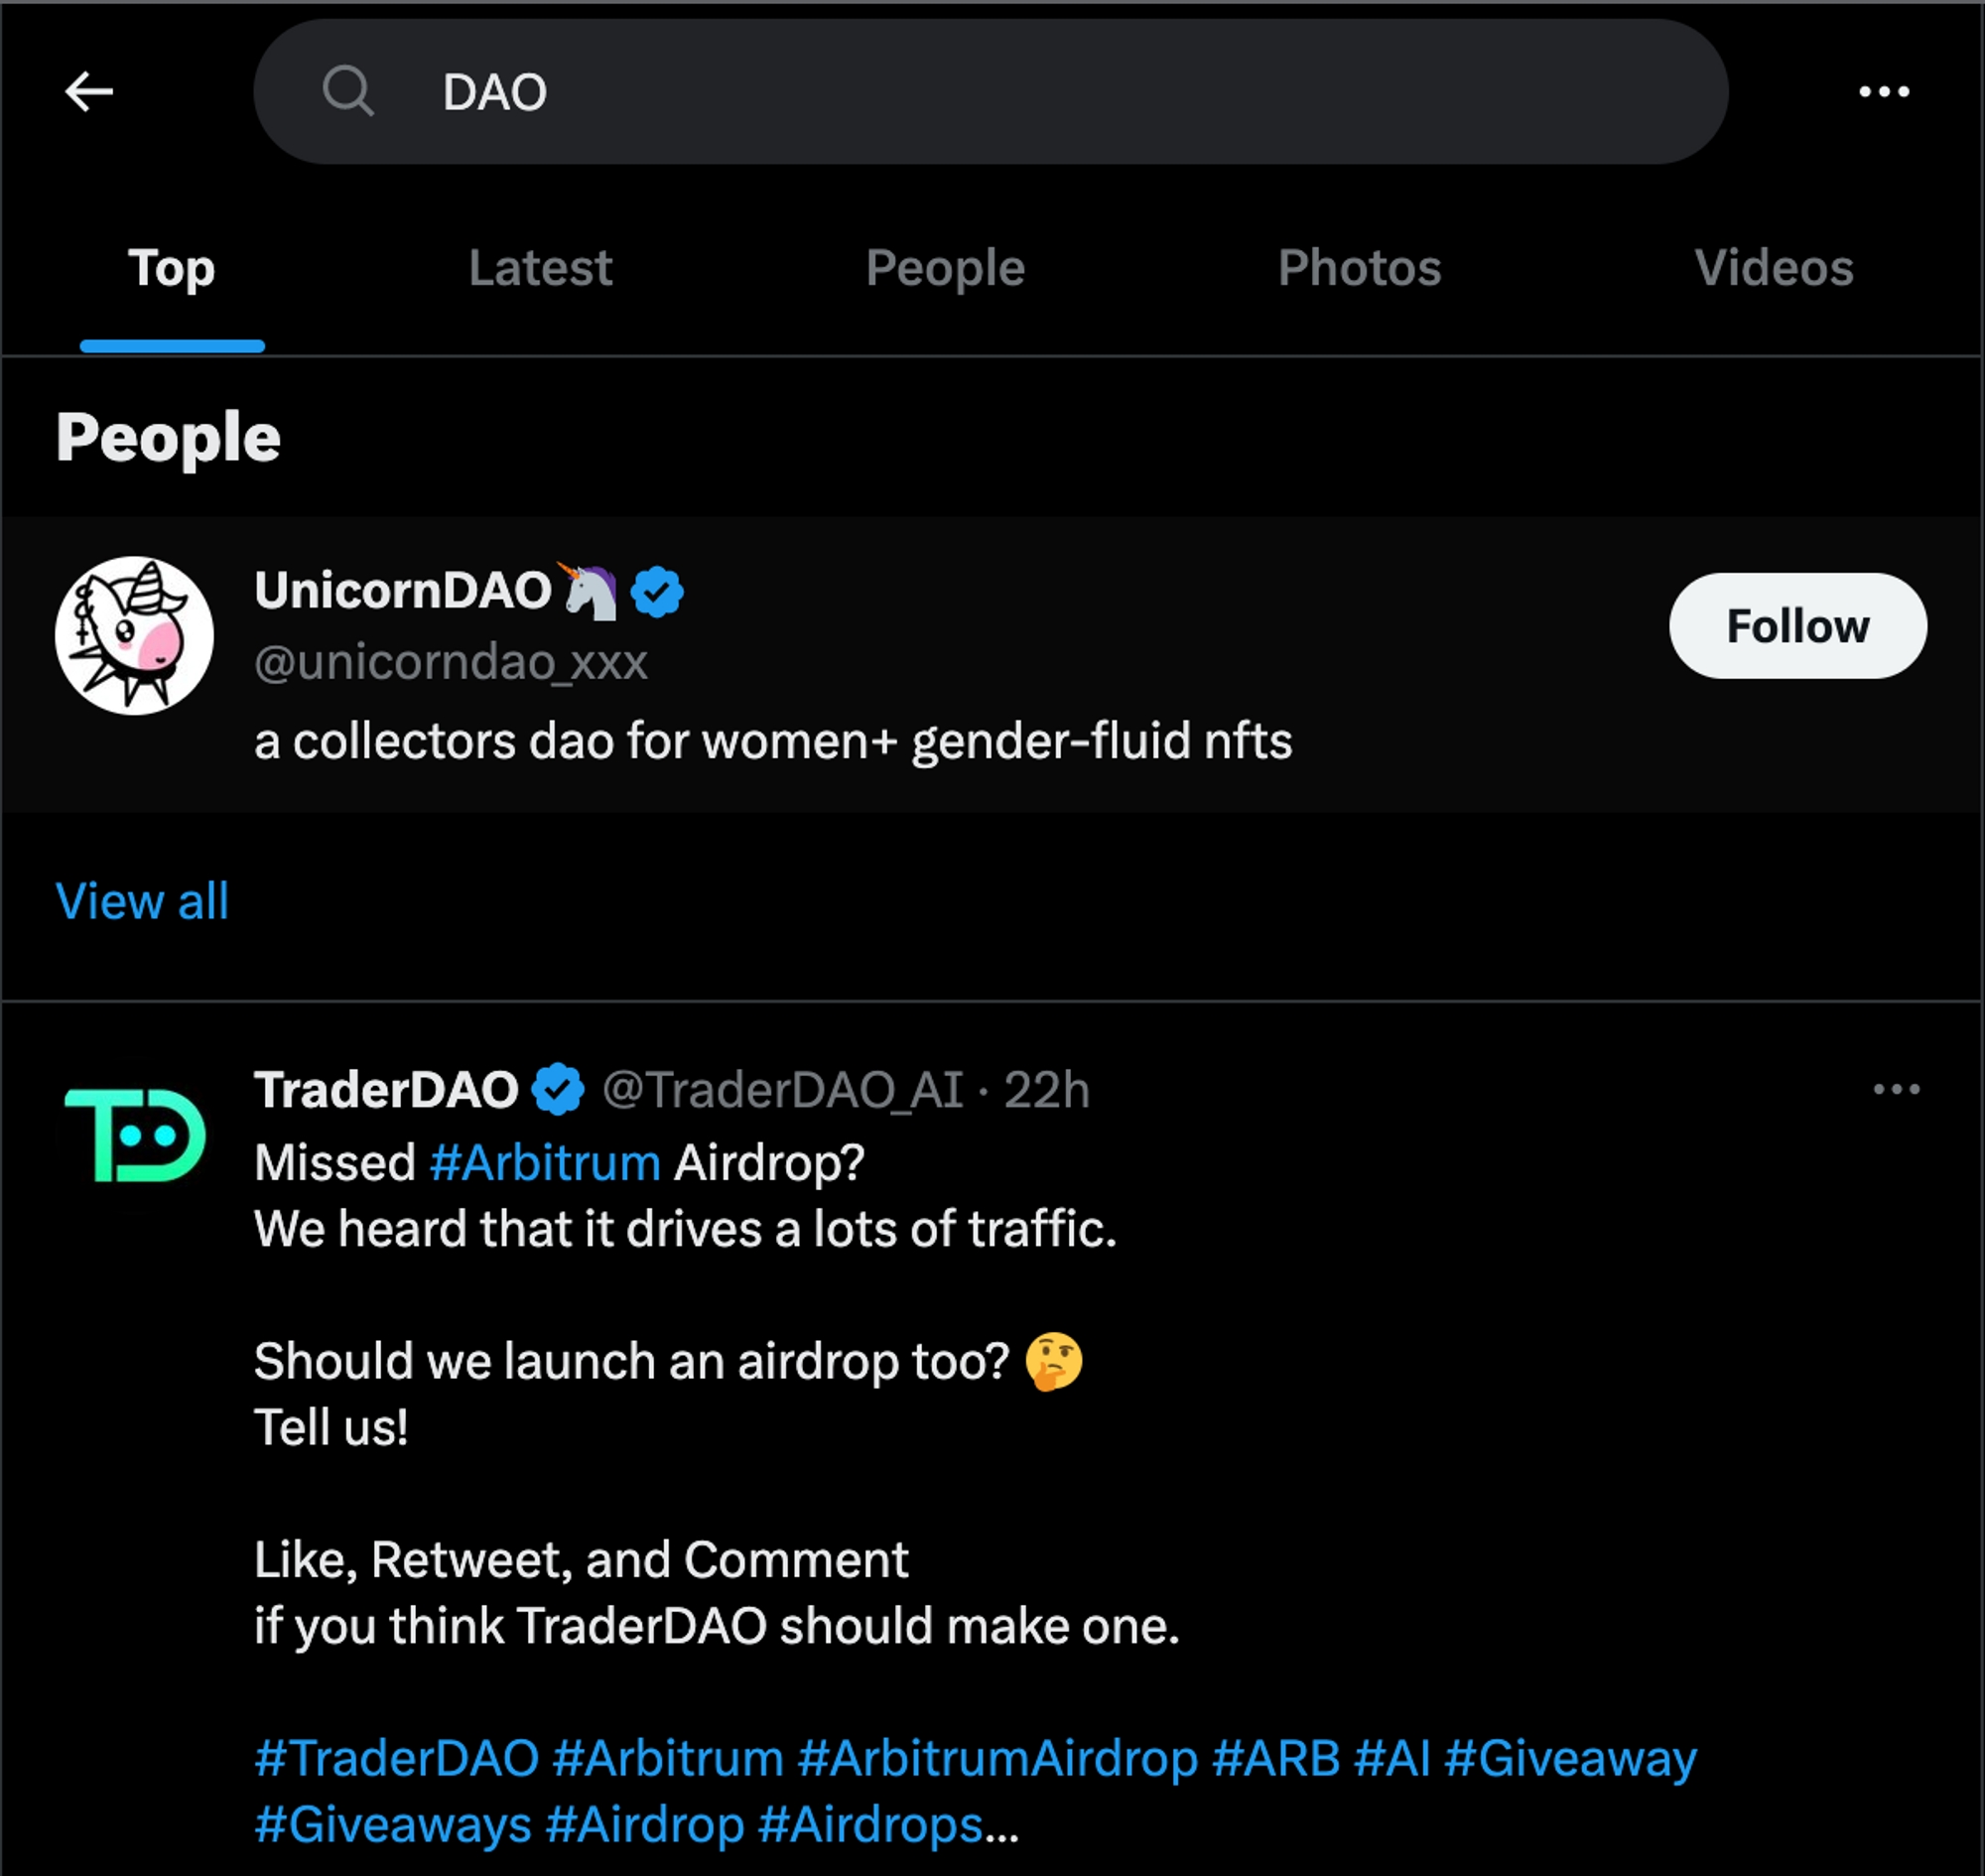Click the back arrow icon
This screenshot has height=1876, width=1985.
pos(89,92)
